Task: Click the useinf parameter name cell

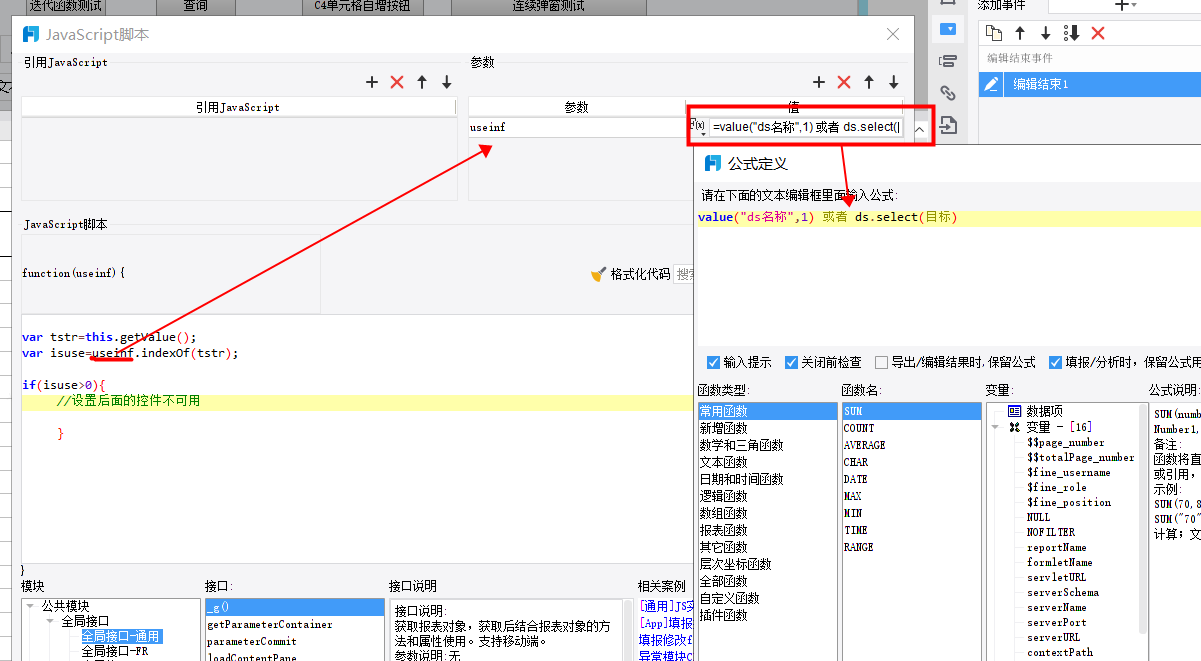Action: (x=576, y=128)
